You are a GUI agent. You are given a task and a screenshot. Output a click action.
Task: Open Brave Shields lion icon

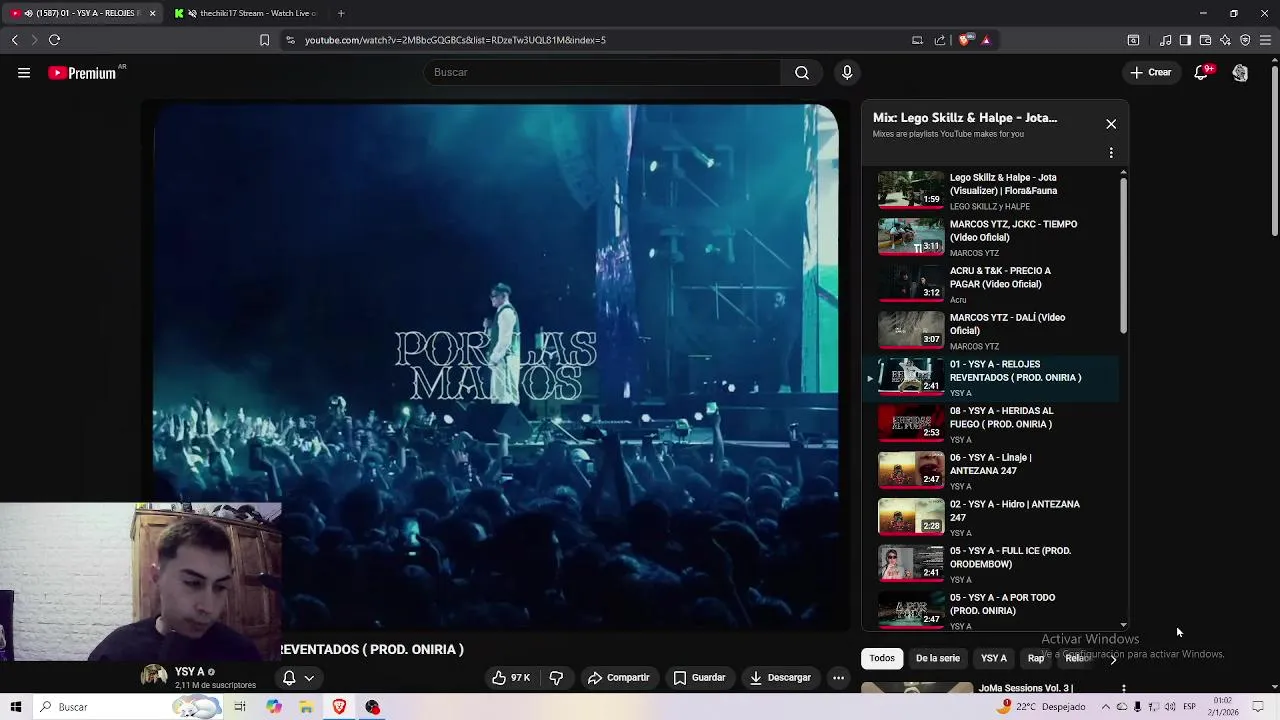coord(964,40)
